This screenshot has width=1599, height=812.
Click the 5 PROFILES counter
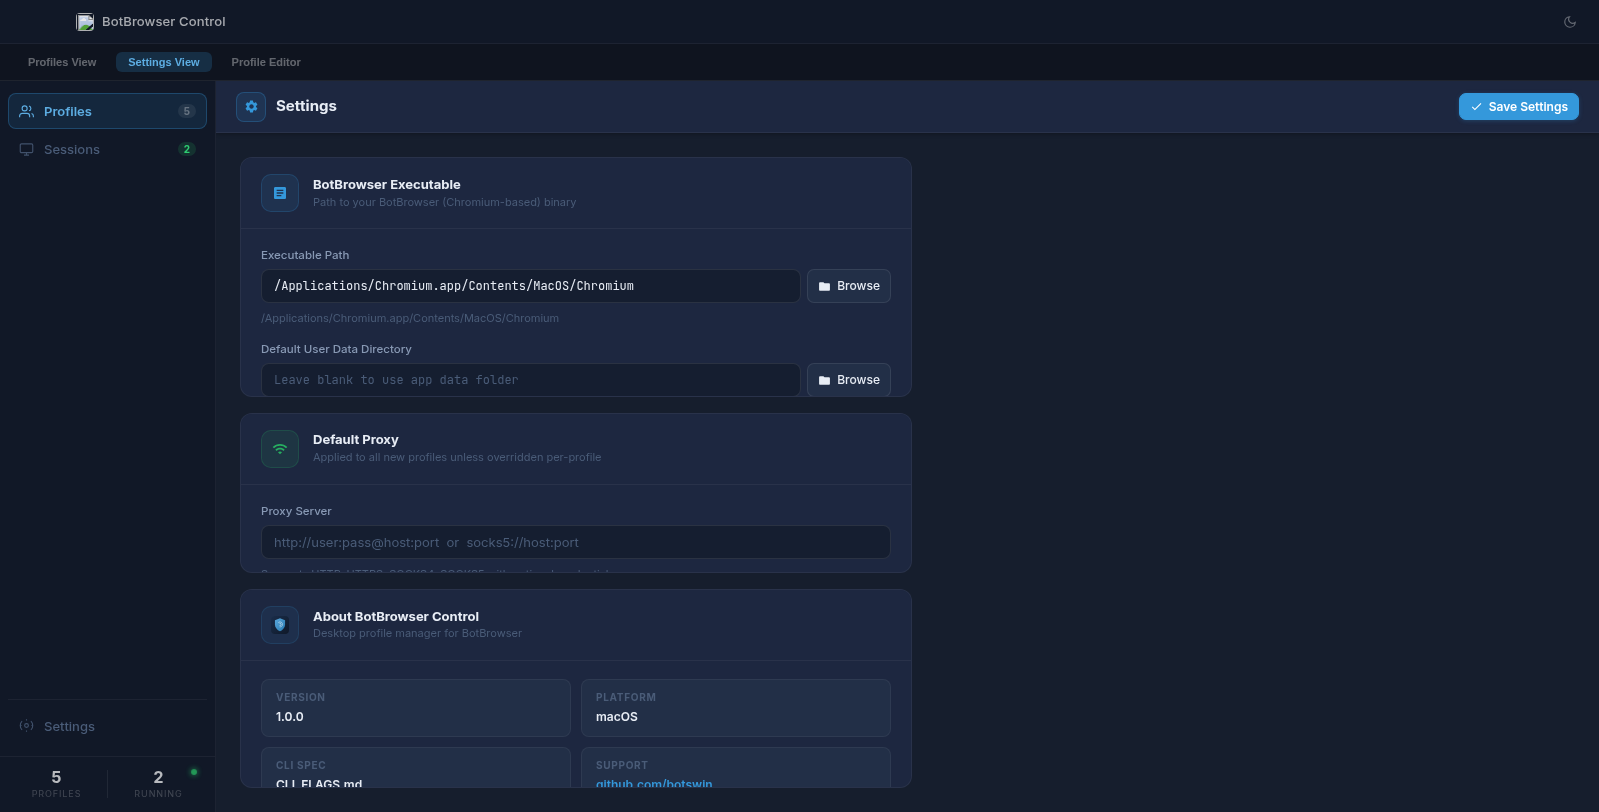56,784
